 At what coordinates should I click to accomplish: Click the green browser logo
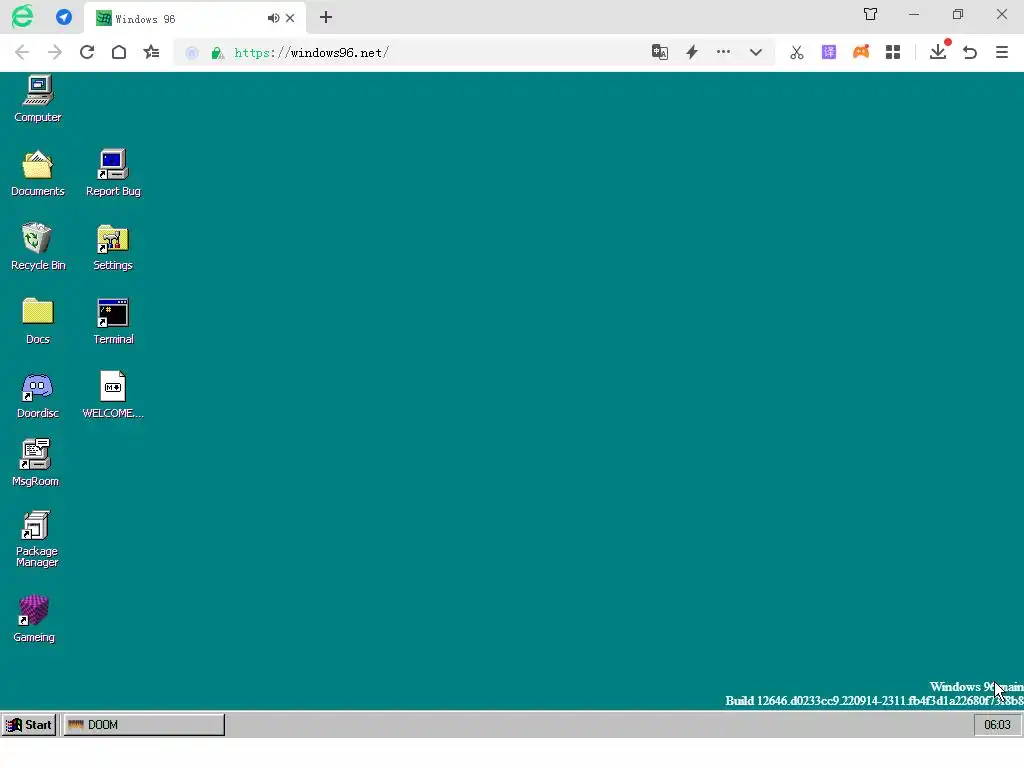[23, 16]
